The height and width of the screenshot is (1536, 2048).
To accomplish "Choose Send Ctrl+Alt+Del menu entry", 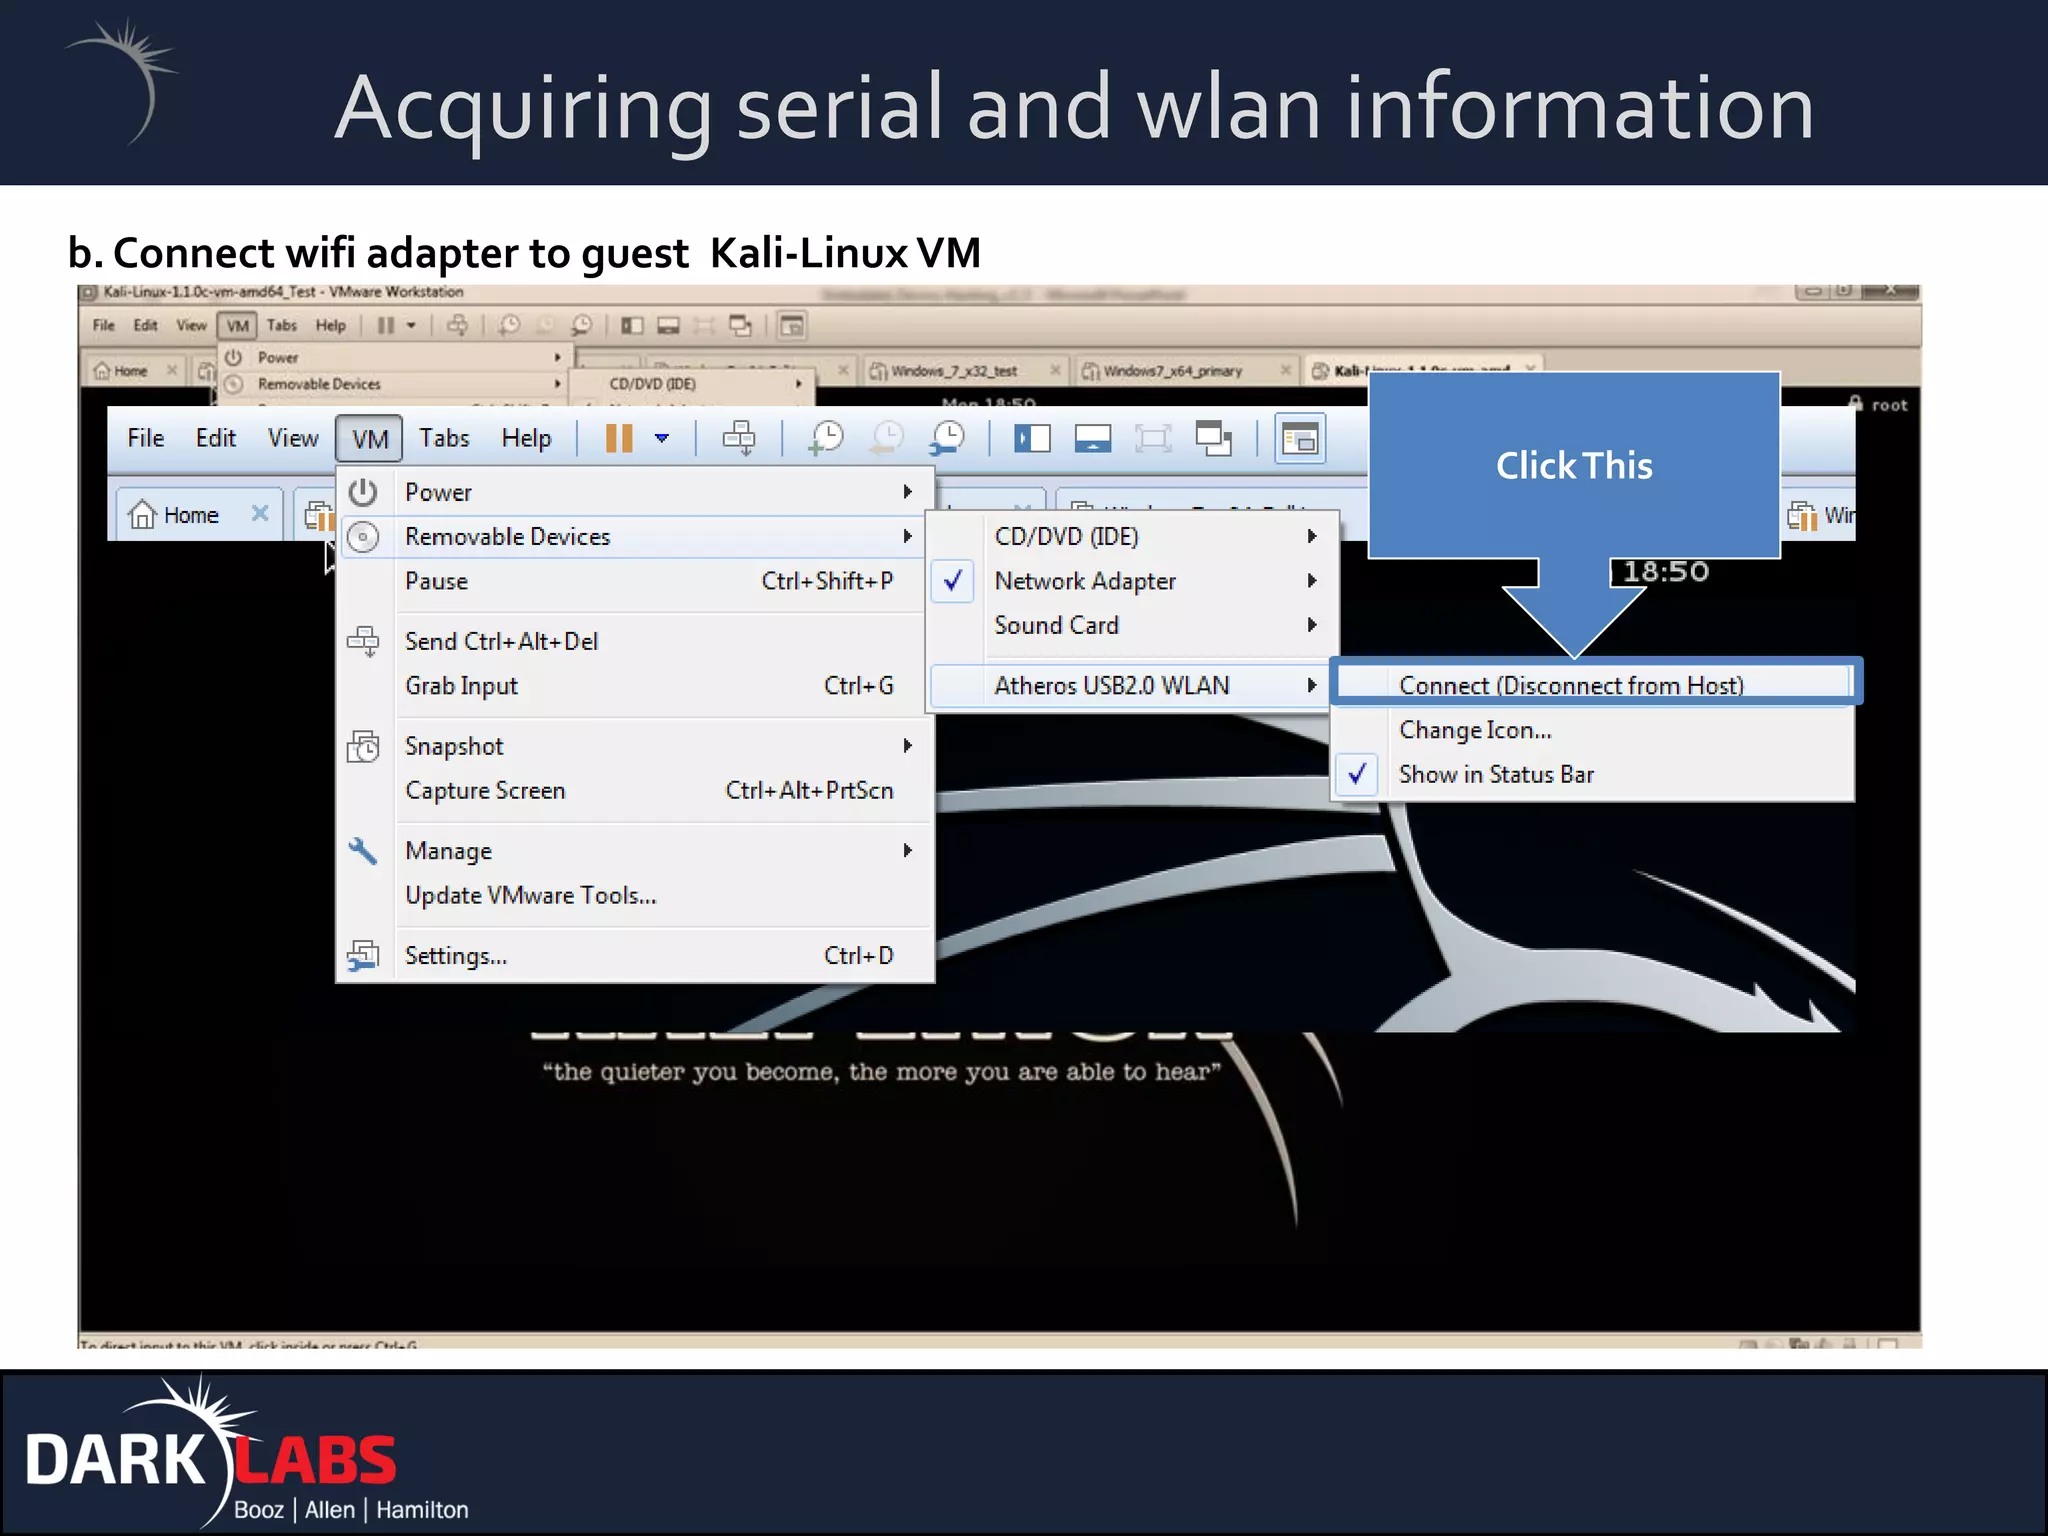I will 636,641.
